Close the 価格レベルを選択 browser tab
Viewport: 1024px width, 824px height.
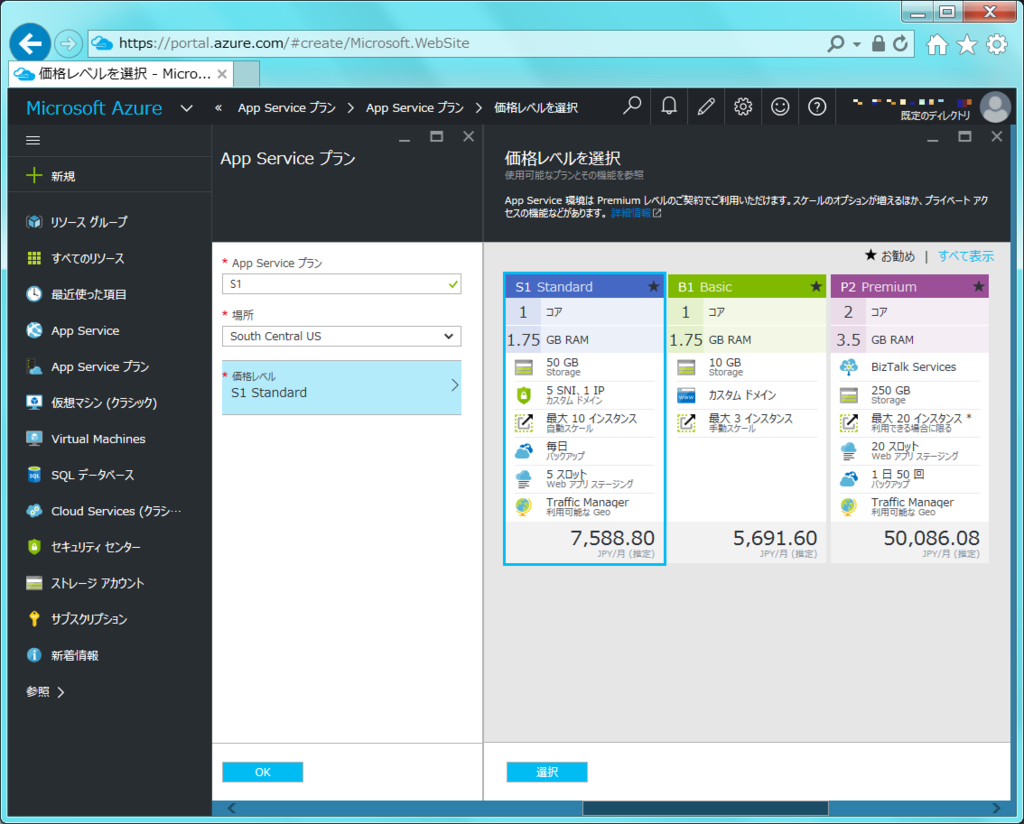(x=222, y=74)
